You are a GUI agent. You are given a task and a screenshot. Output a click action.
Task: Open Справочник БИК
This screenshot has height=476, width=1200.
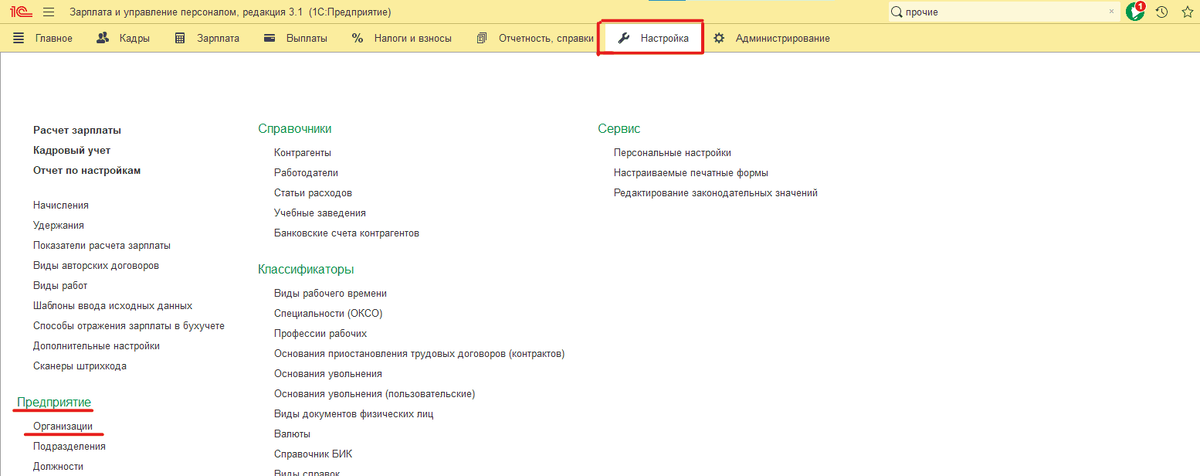[313, 454]
